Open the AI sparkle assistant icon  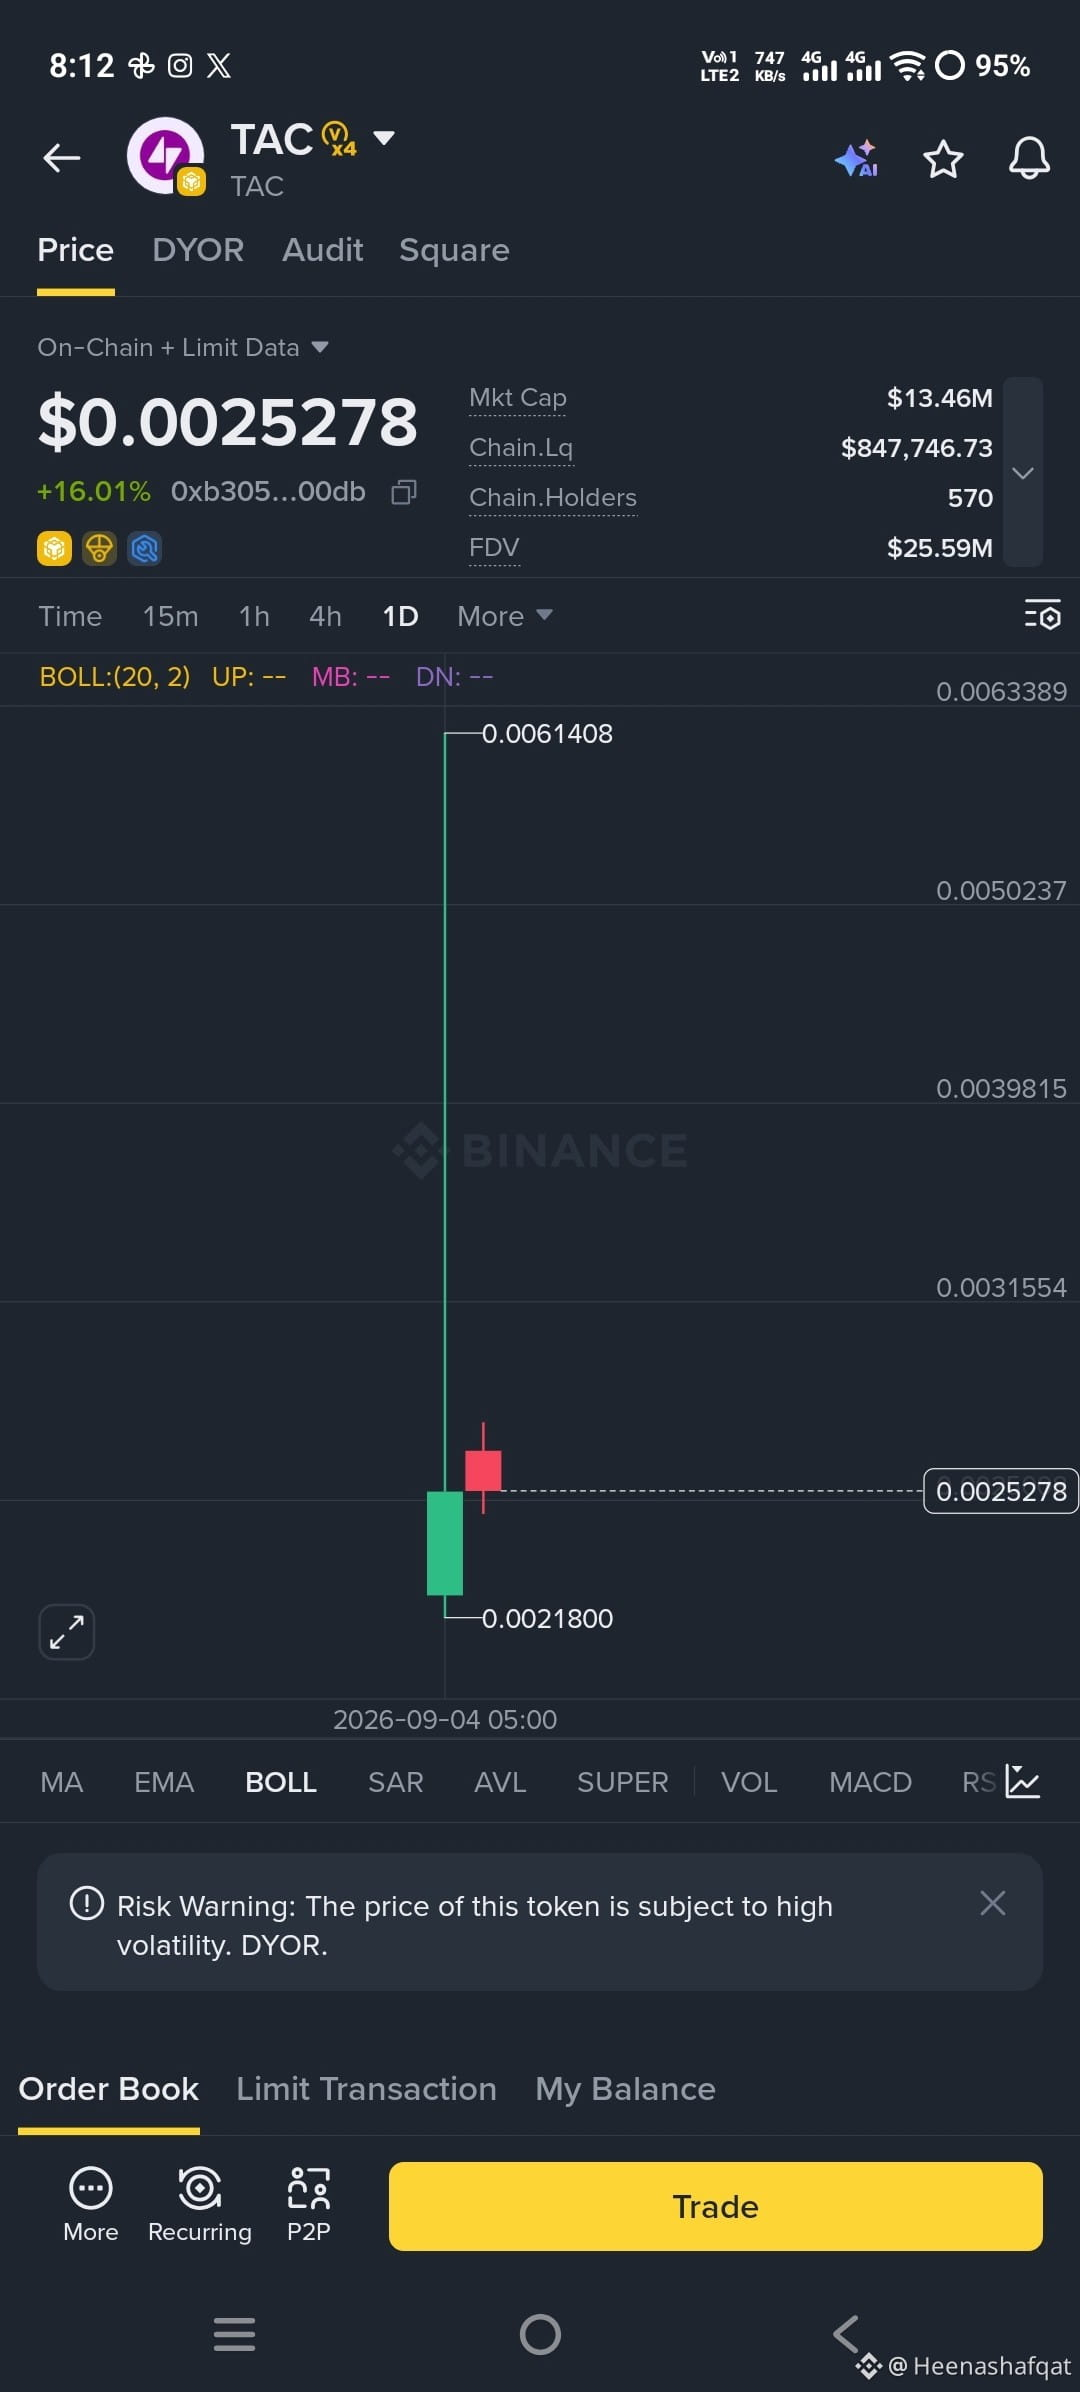tap(856, 158)
